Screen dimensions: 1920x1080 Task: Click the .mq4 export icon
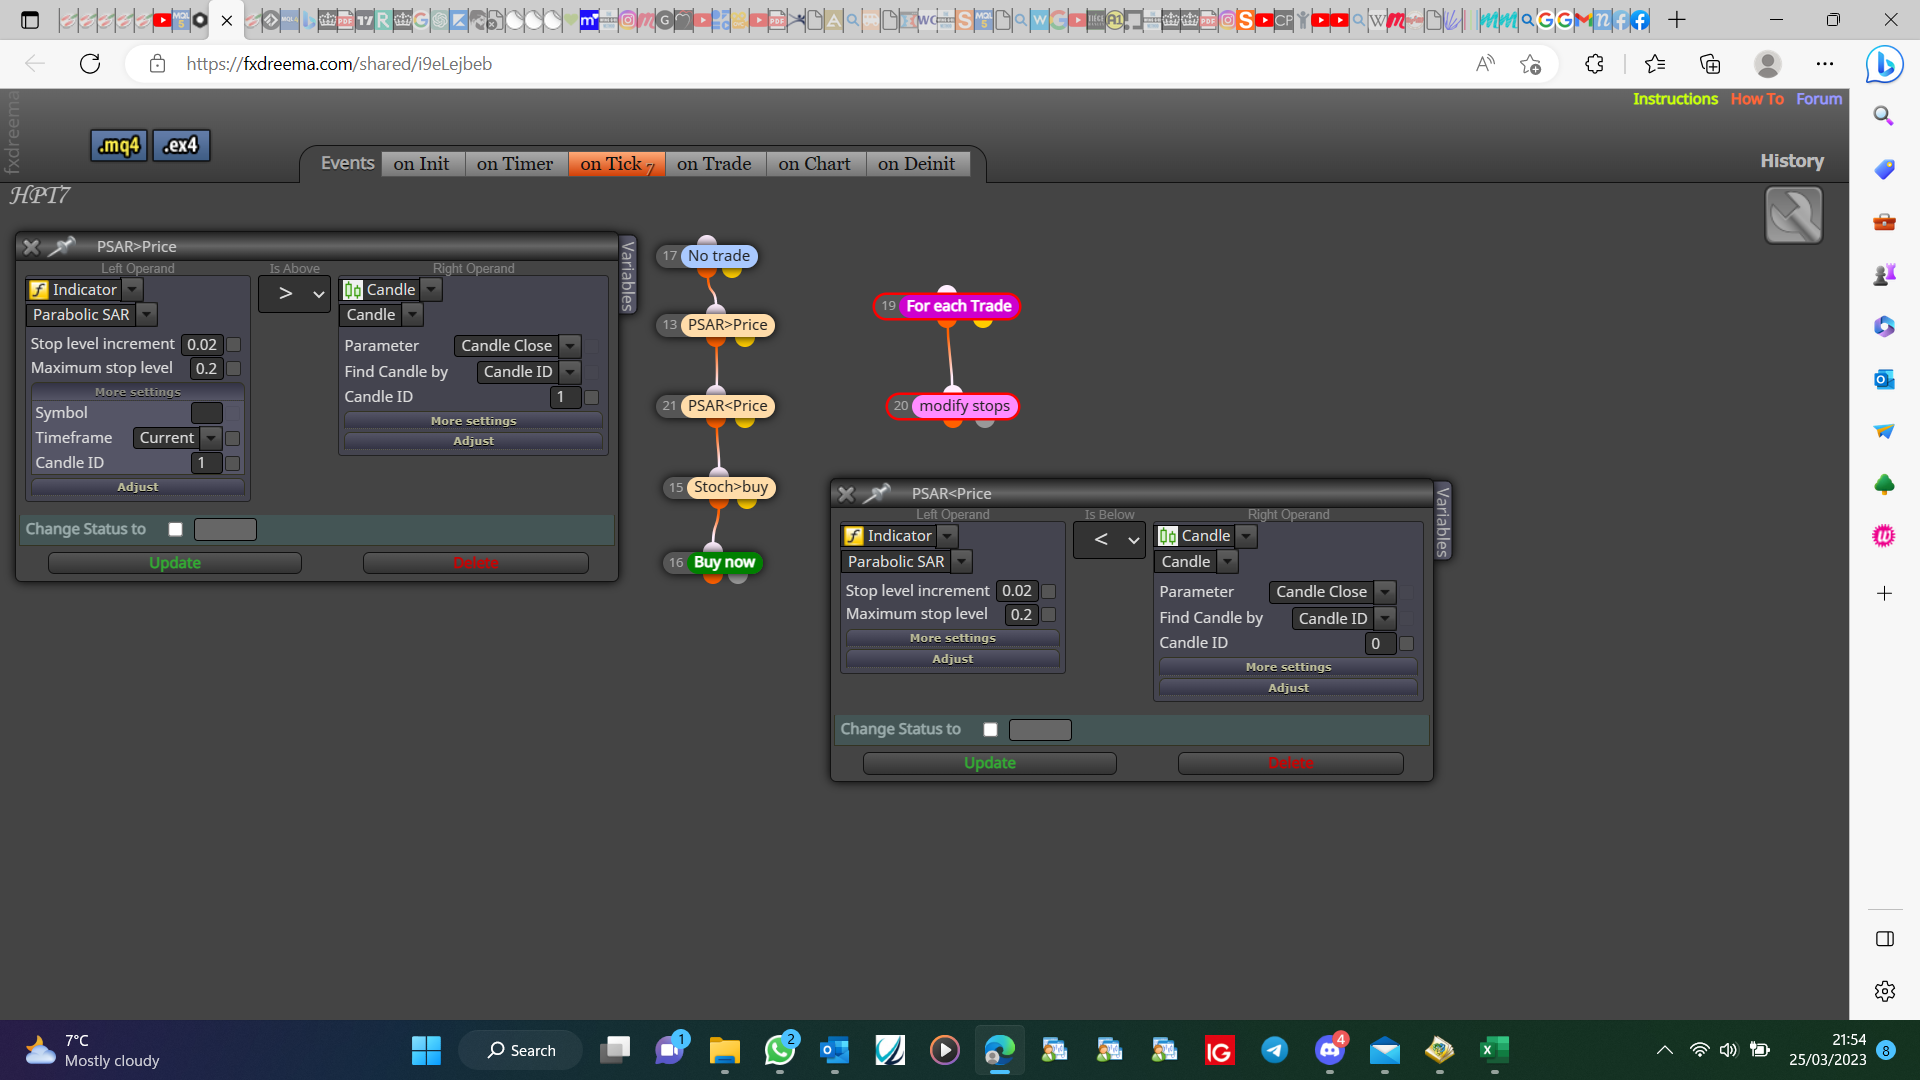click(119, 146)
